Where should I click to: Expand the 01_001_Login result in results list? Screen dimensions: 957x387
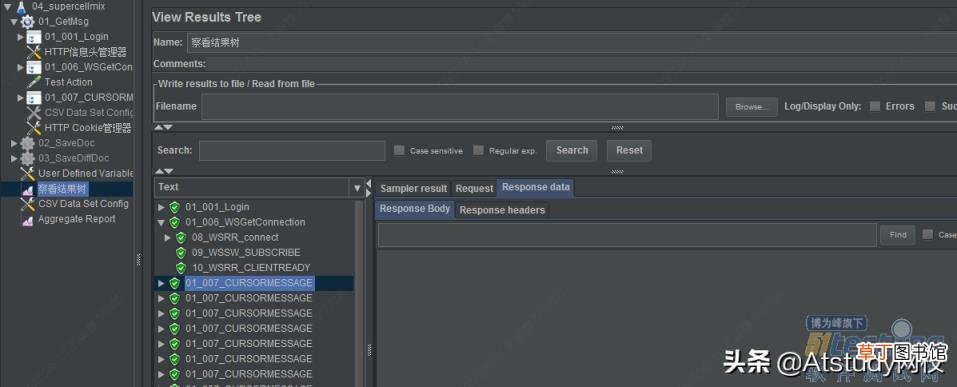[161, 207]
